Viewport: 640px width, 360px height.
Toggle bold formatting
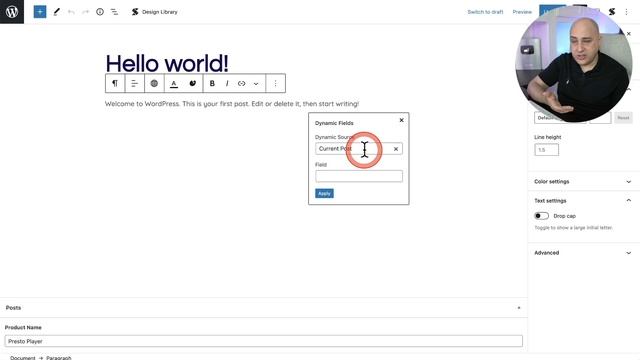click(x=212, y=83)
